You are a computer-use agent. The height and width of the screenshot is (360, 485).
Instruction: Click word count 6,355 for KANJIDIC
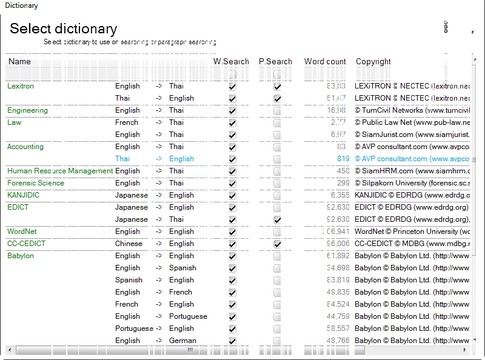click(x=340, y=195)
